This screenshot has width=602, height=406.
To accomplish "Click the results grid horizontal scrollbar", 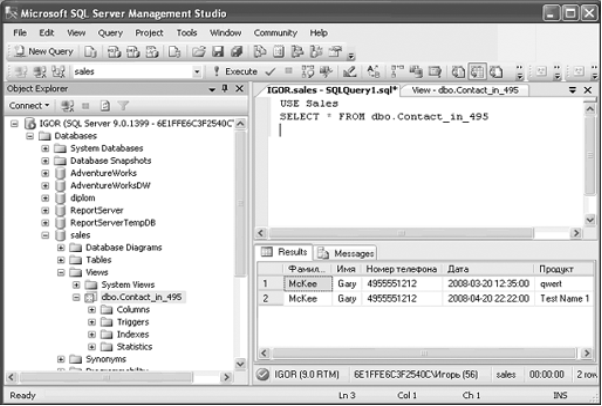I will pos(425,353).
